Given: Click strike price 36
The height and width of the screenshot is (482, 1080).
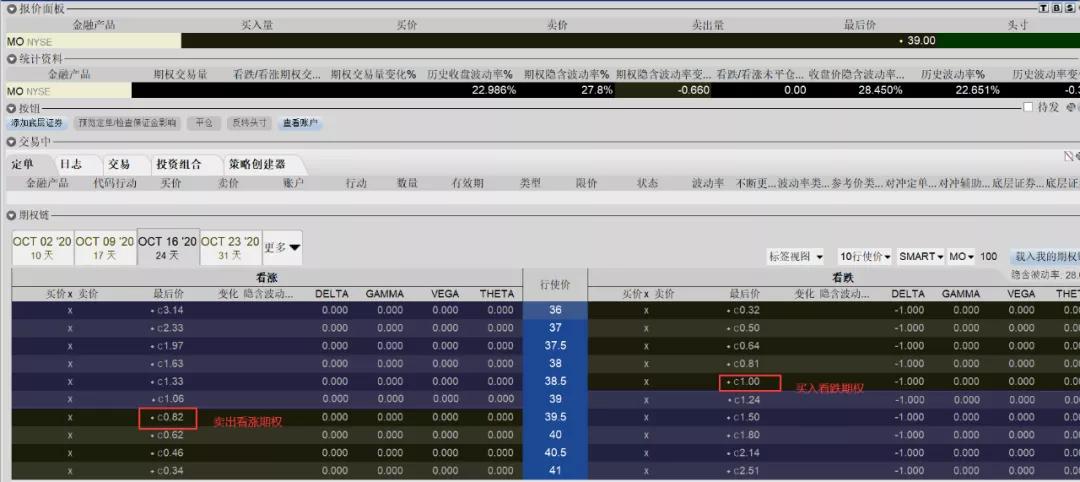Looking at the screenshot, I should 555,310.
